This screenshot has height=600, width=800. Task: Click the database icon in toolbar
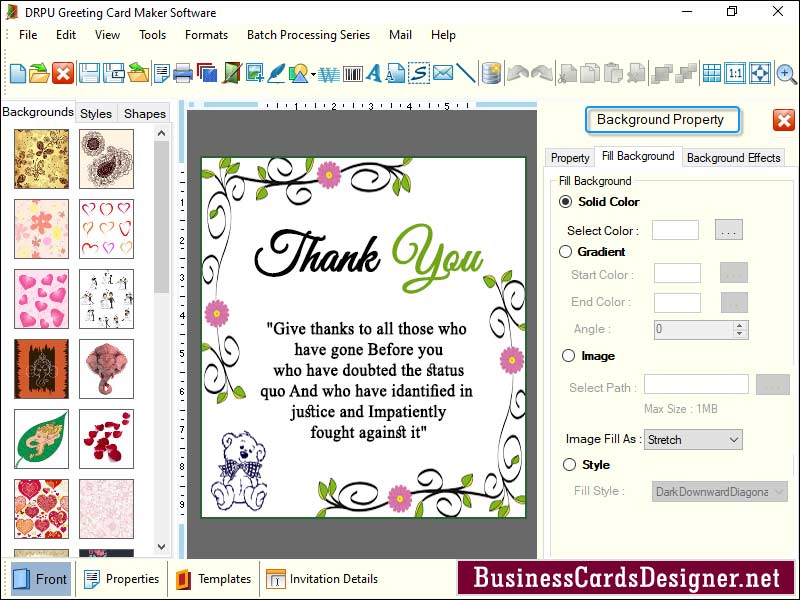[491, 73]
